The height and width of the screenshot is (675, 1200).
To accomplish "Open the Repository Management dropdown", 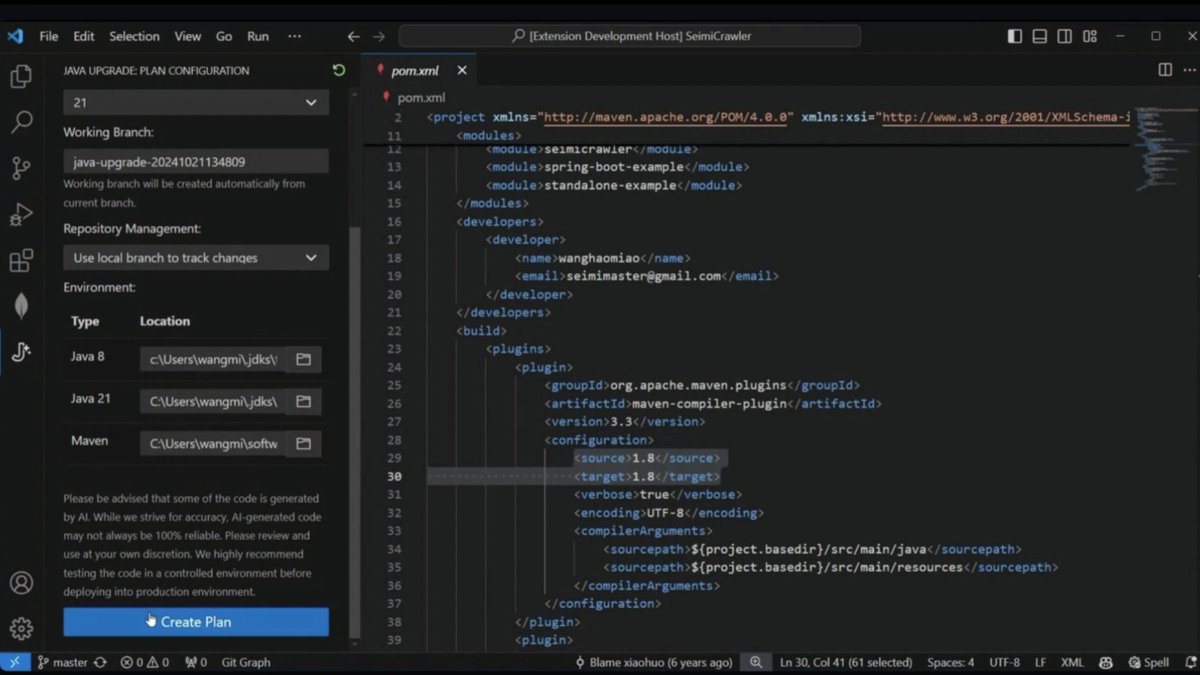I will pos(196,257).
